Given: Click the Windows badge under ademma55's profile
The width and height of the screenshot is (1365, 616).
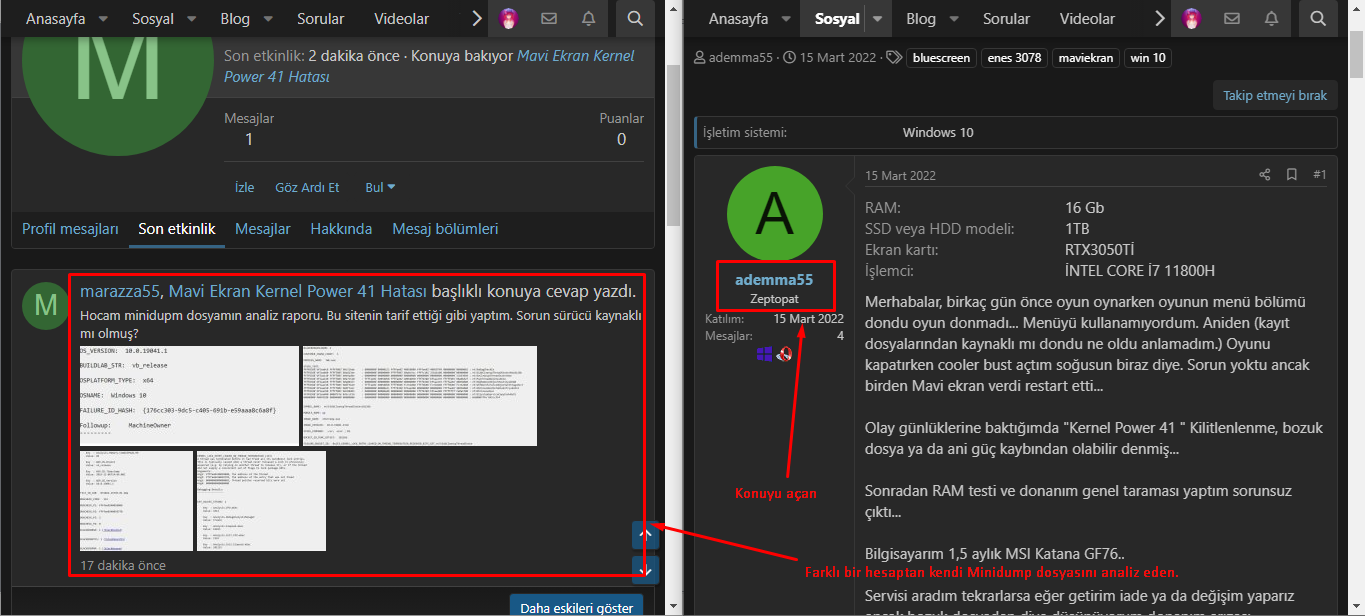Looking at the screenshot, I should pyautogui.click(x=765, y=353).
